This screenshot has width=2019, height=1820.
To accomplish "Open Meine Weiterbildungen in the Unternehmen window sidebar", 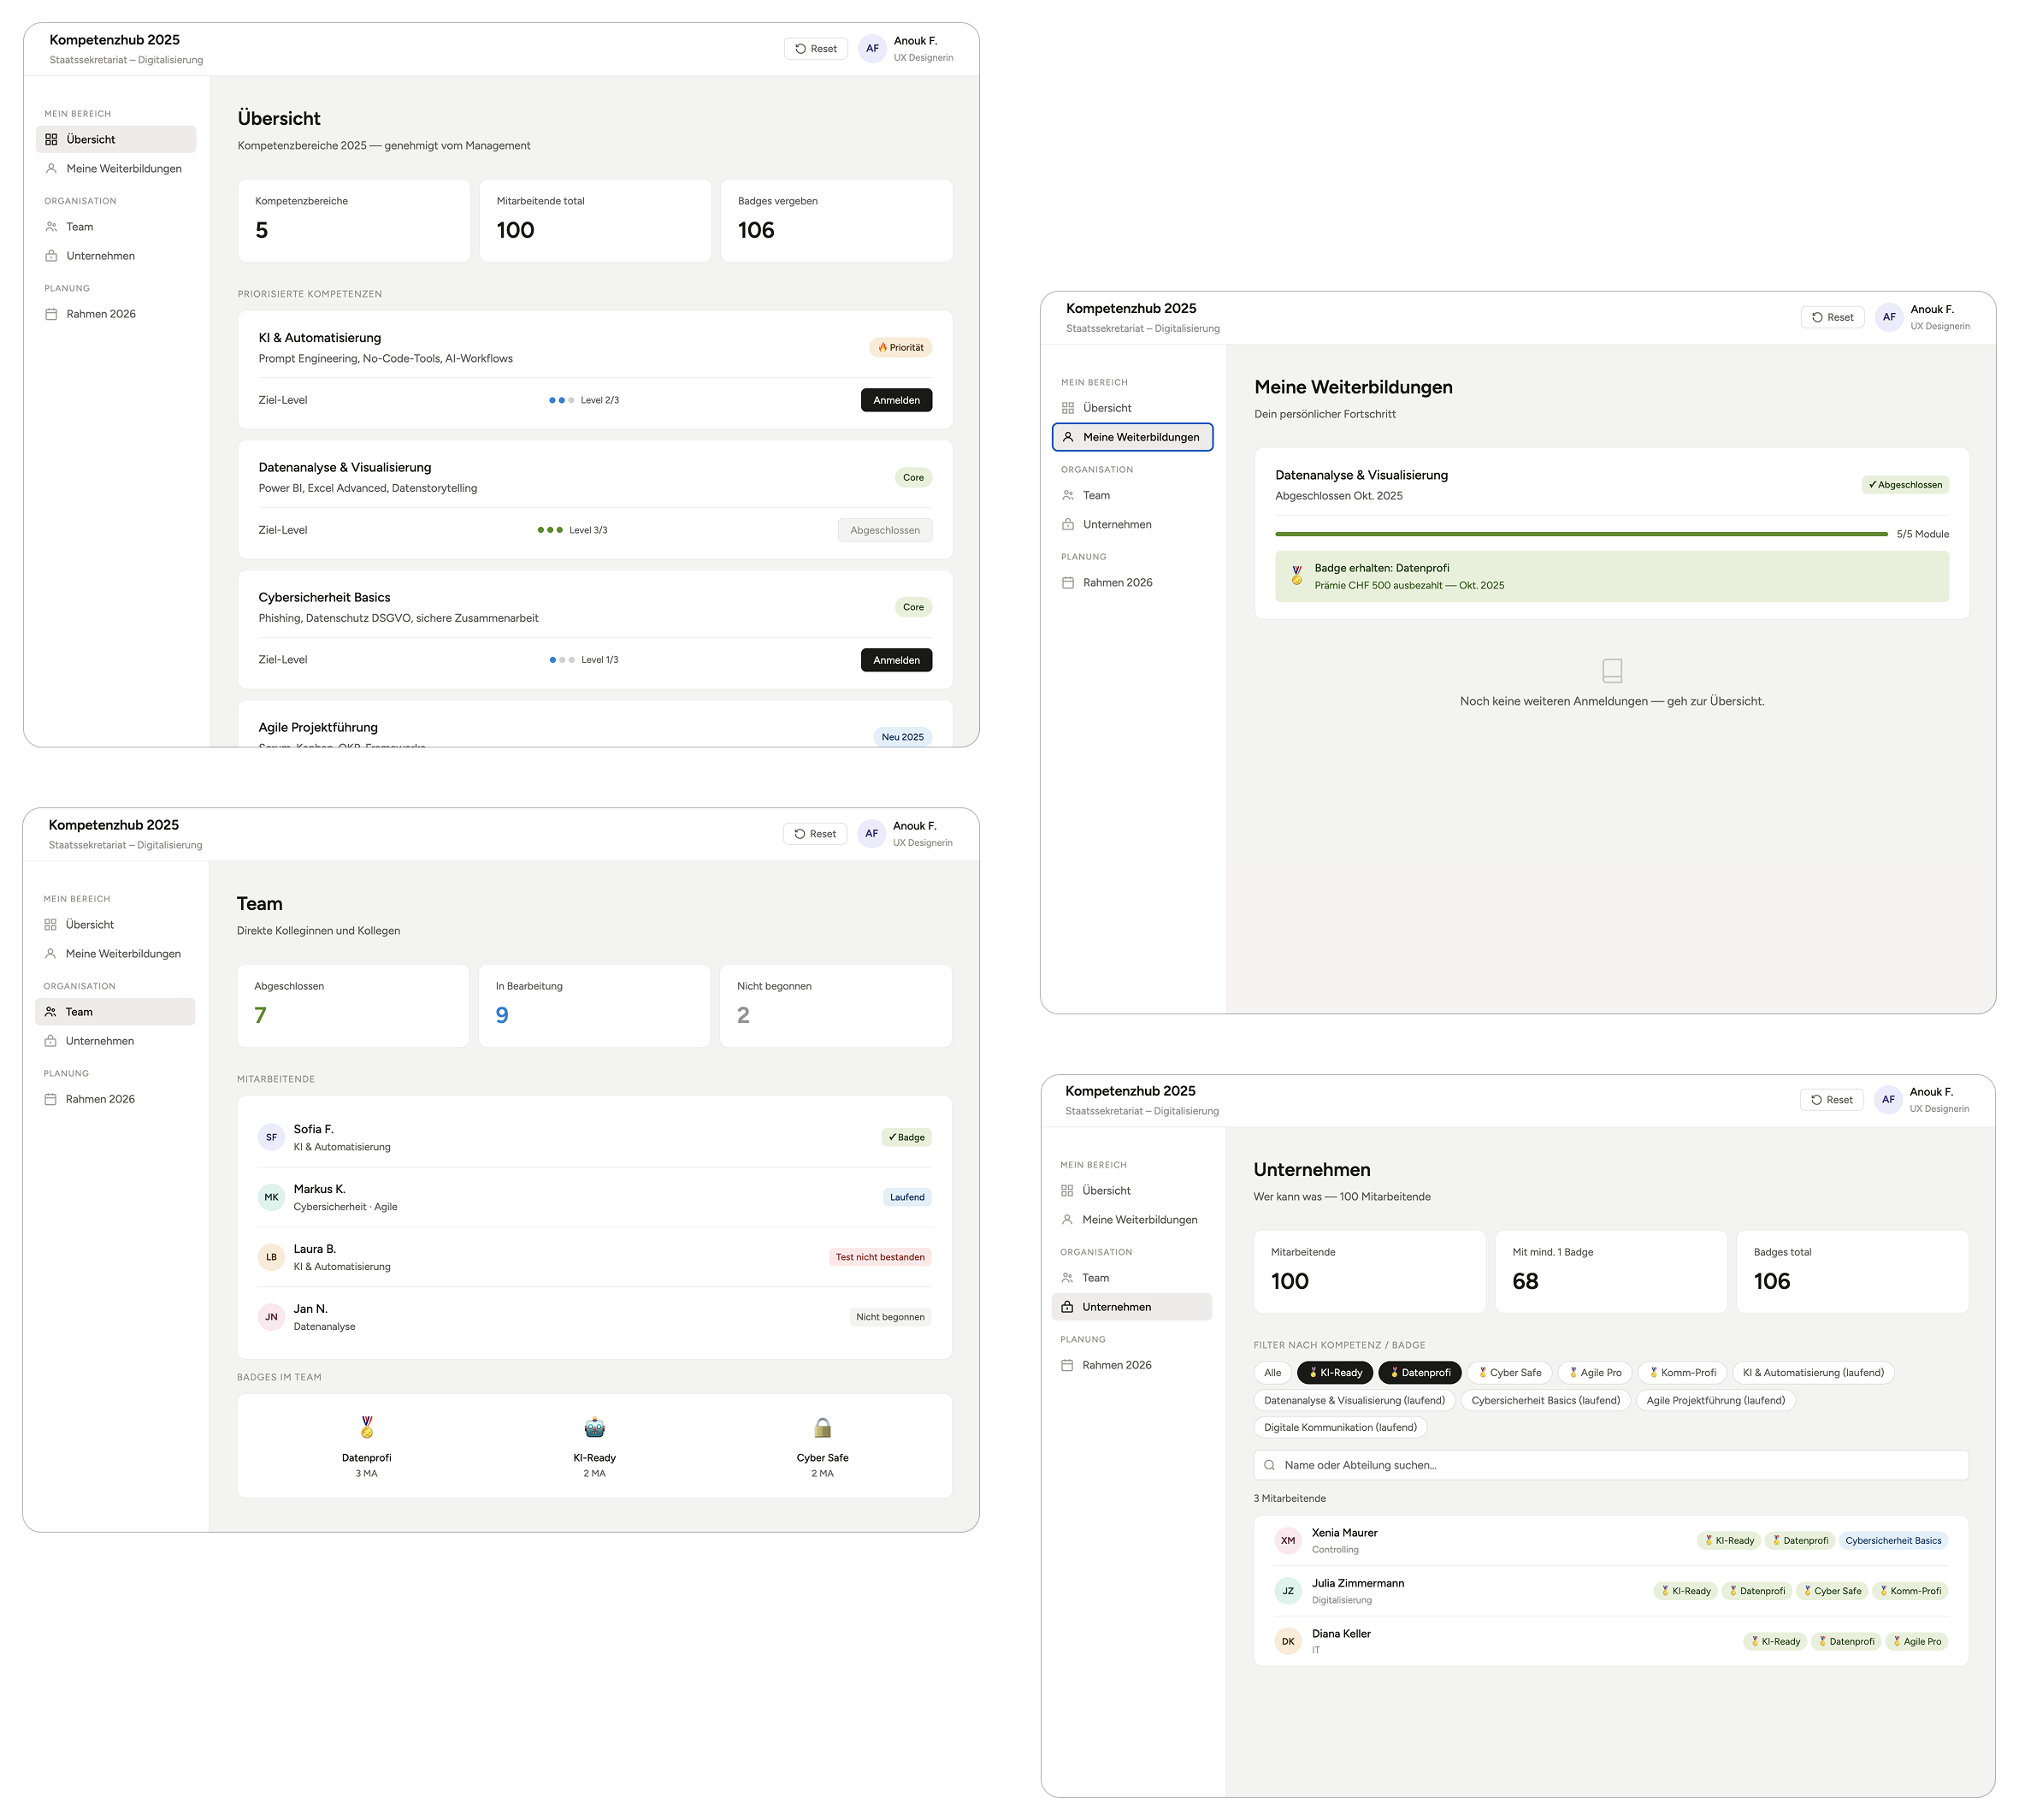I will [1132, 1220].
